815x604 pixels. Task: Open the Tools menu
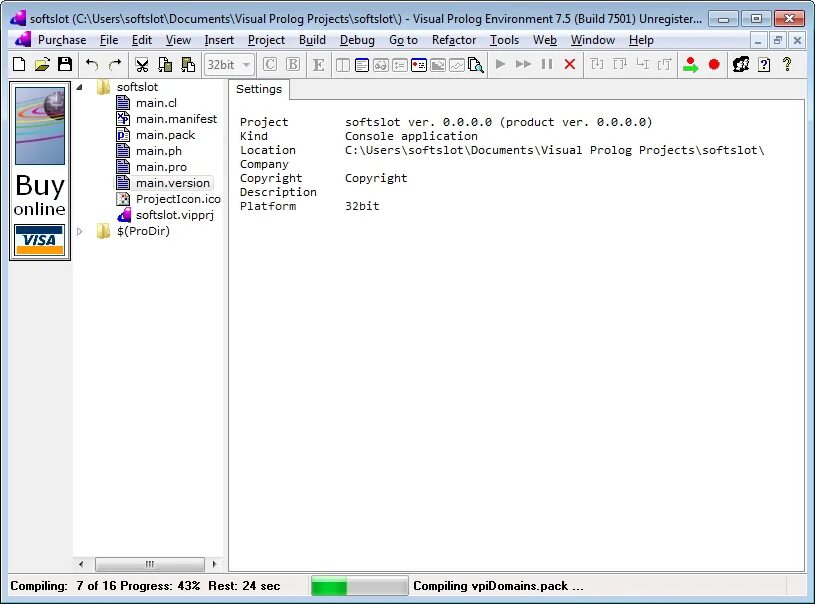click(x=504, y=40)
